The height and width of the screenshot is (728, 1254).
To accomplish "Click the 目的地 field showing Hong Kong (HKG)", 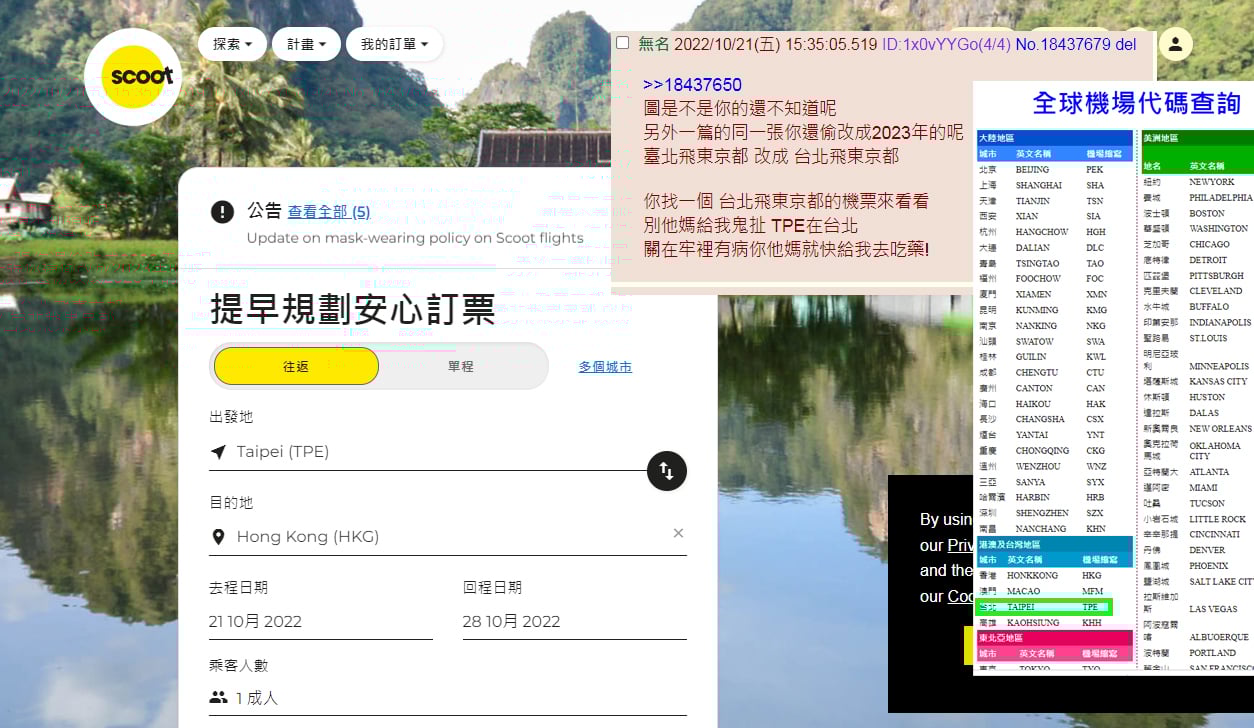I will tap(448, 537).
